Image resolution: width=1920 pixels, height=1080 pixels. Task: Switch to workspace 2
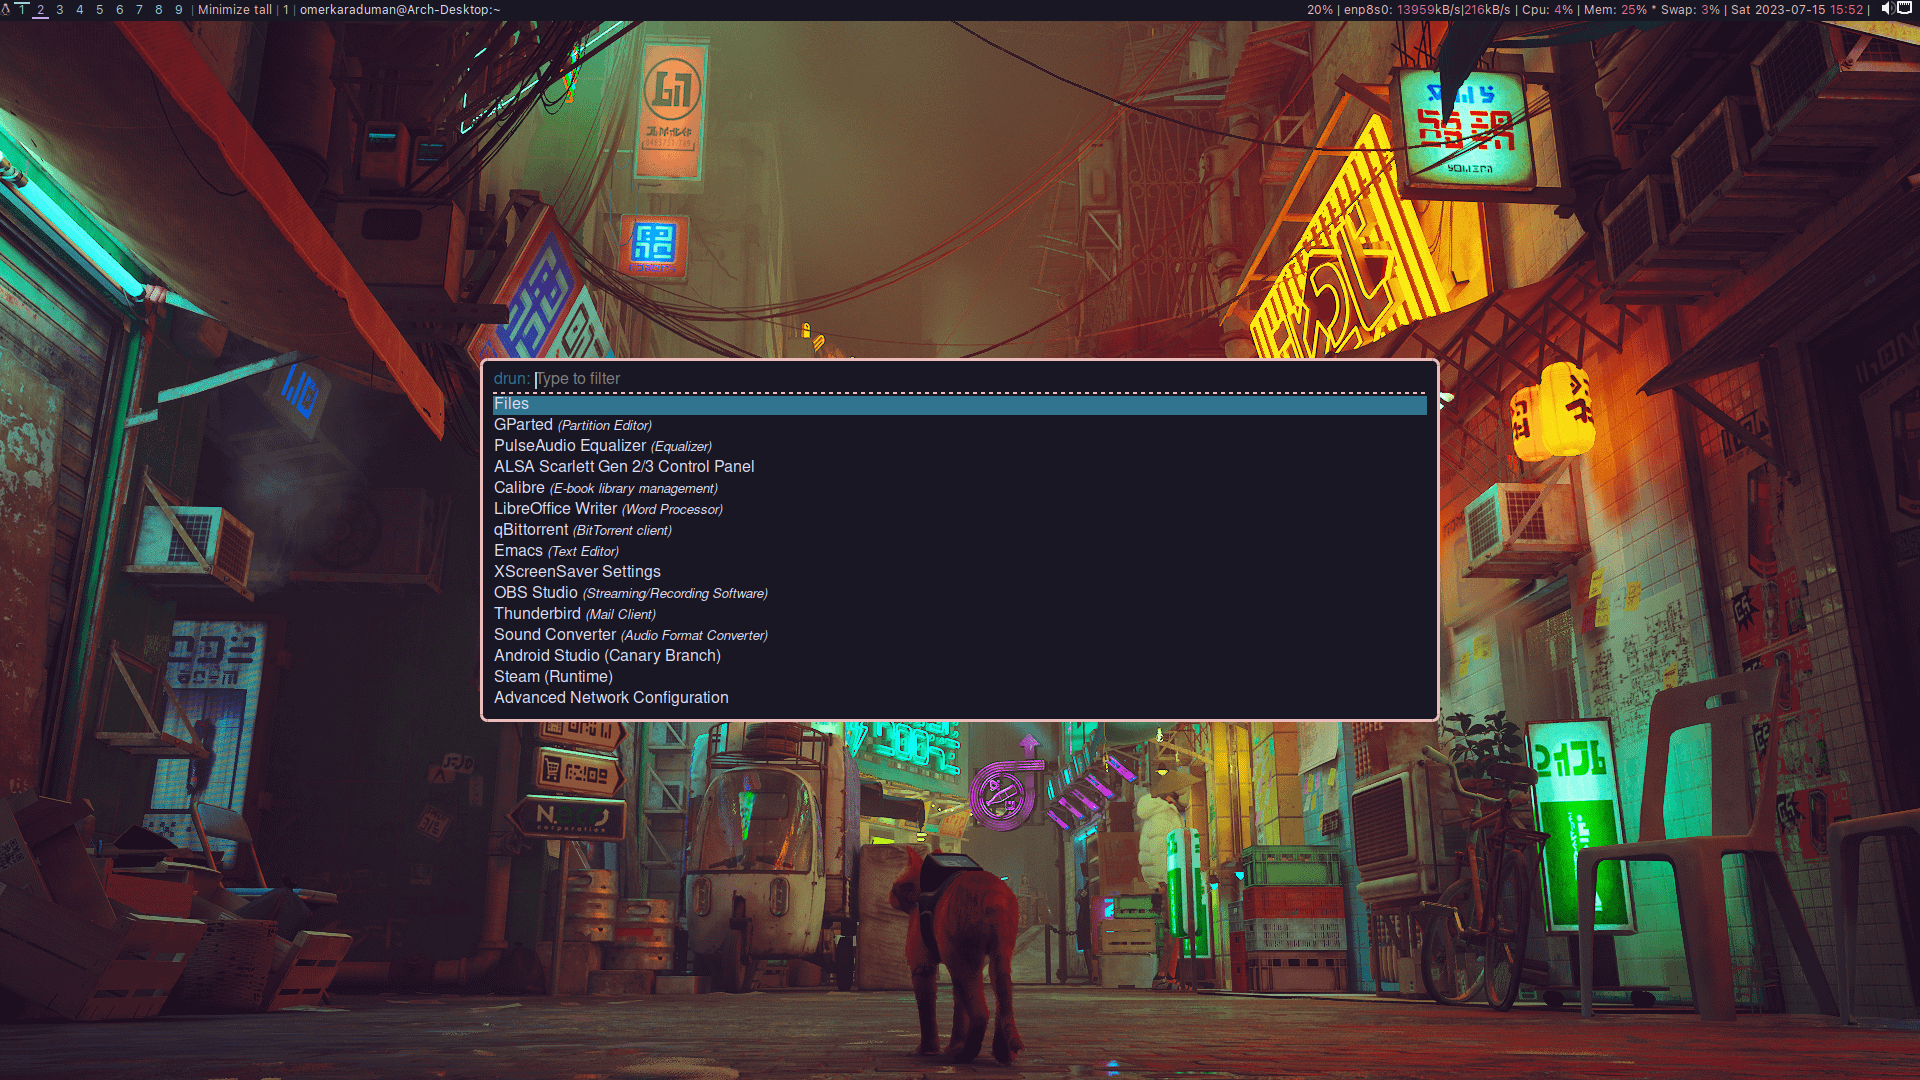(41, 10)
